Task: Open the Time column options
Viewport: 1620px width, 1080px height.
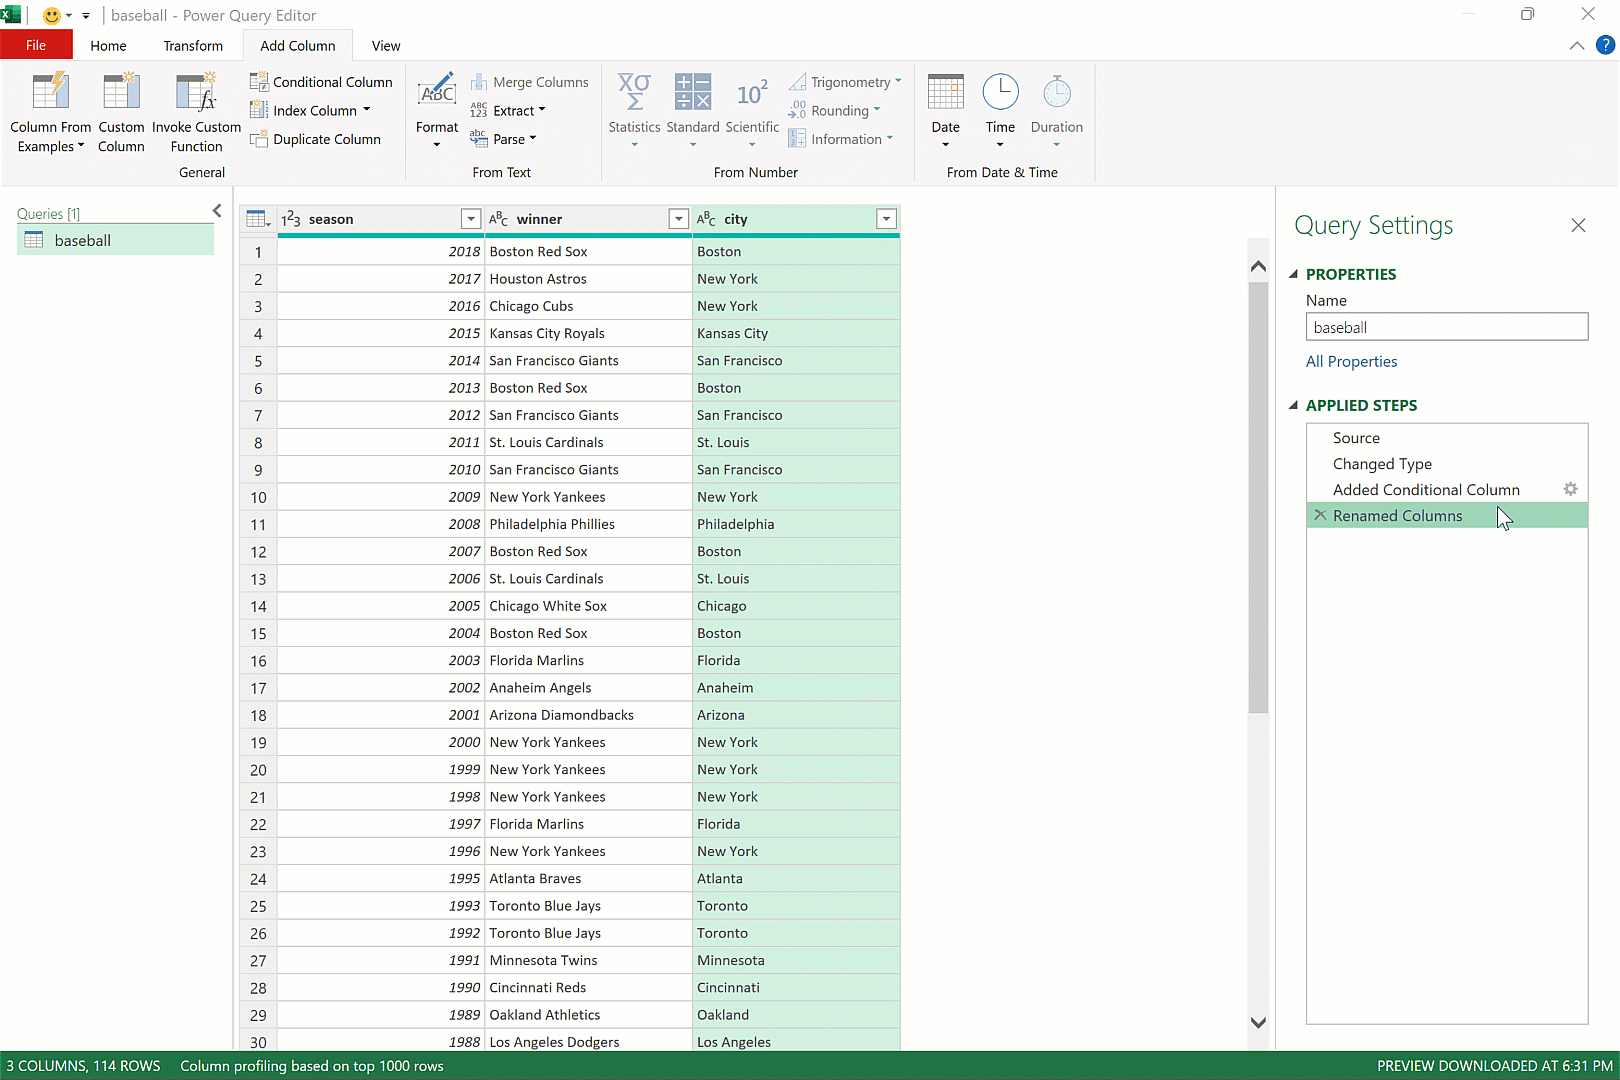Action: tap(1000, 110)
